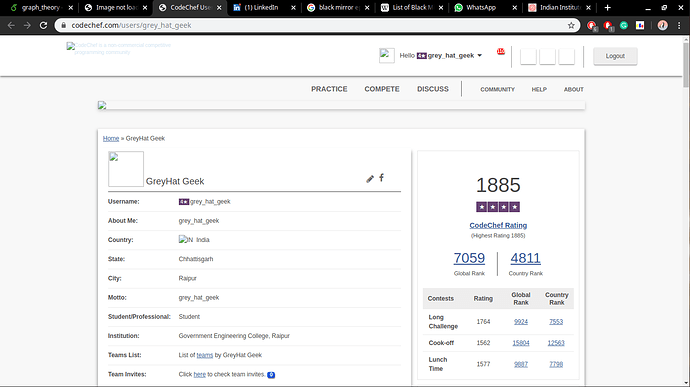This screenshot has width=690, height=387.
Task: Open the green Grammarly extension
Action: [624, 26]
